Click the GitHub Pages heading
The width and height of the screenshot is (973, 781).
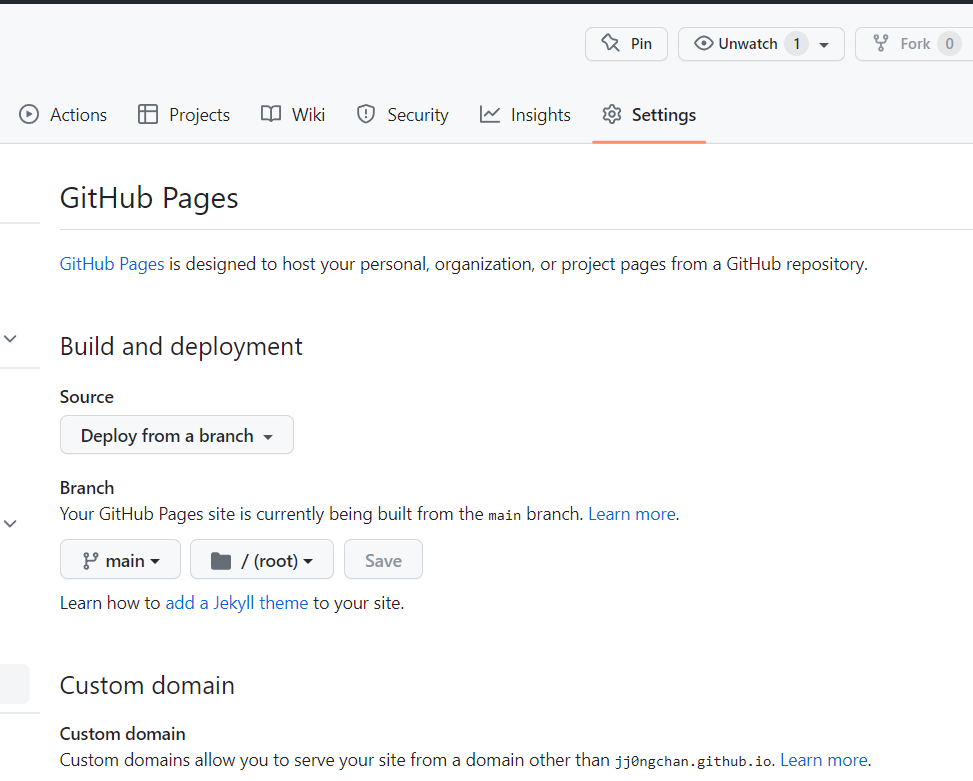tap(149, 199)
